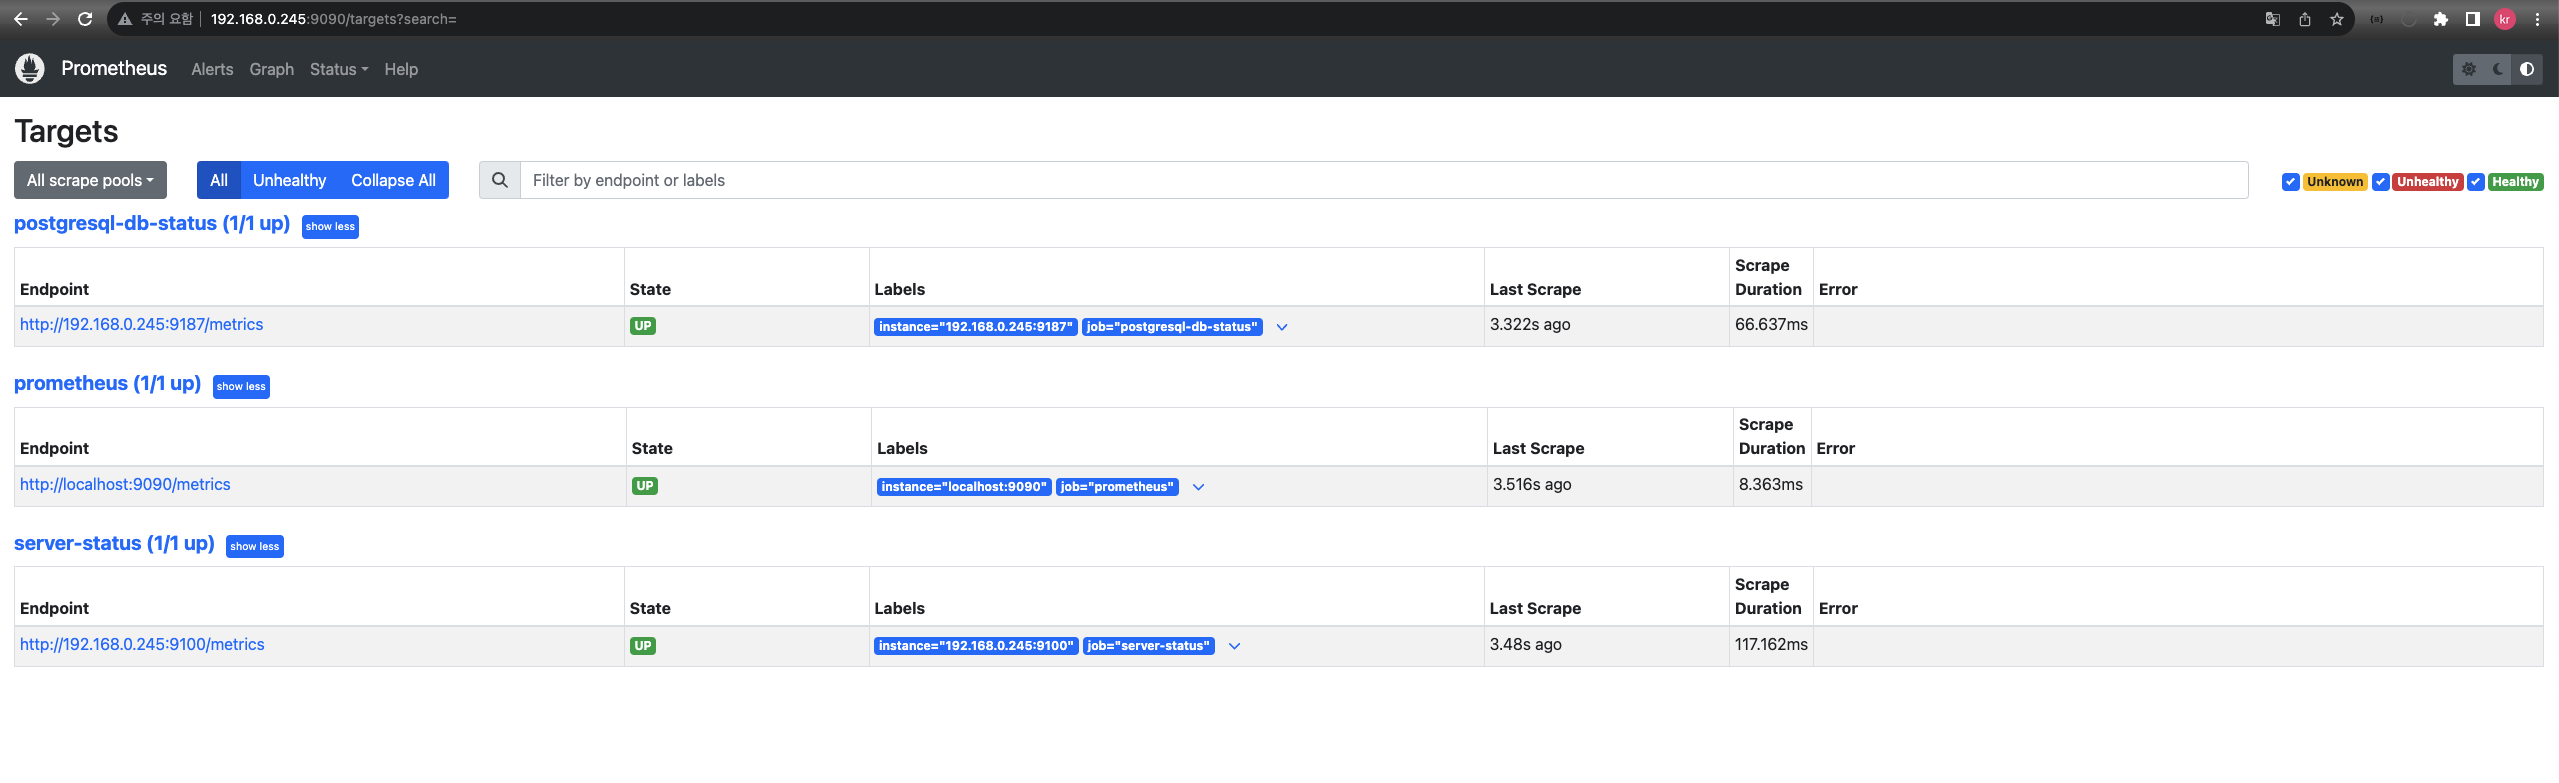Open the translate page icon
The width and height of the screenshot is (2559, 783).
[x=2272, y=19]
